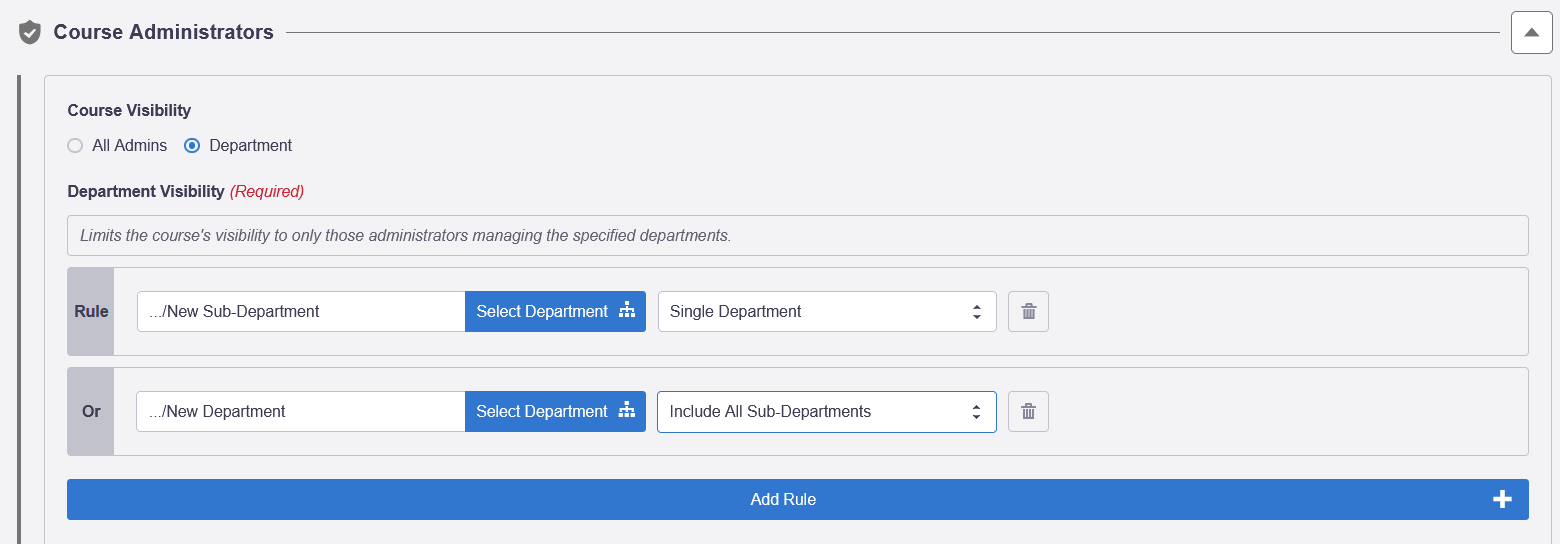
Task: Delete the New Department rule with trash icon
Action: [x=1028, y=412]
